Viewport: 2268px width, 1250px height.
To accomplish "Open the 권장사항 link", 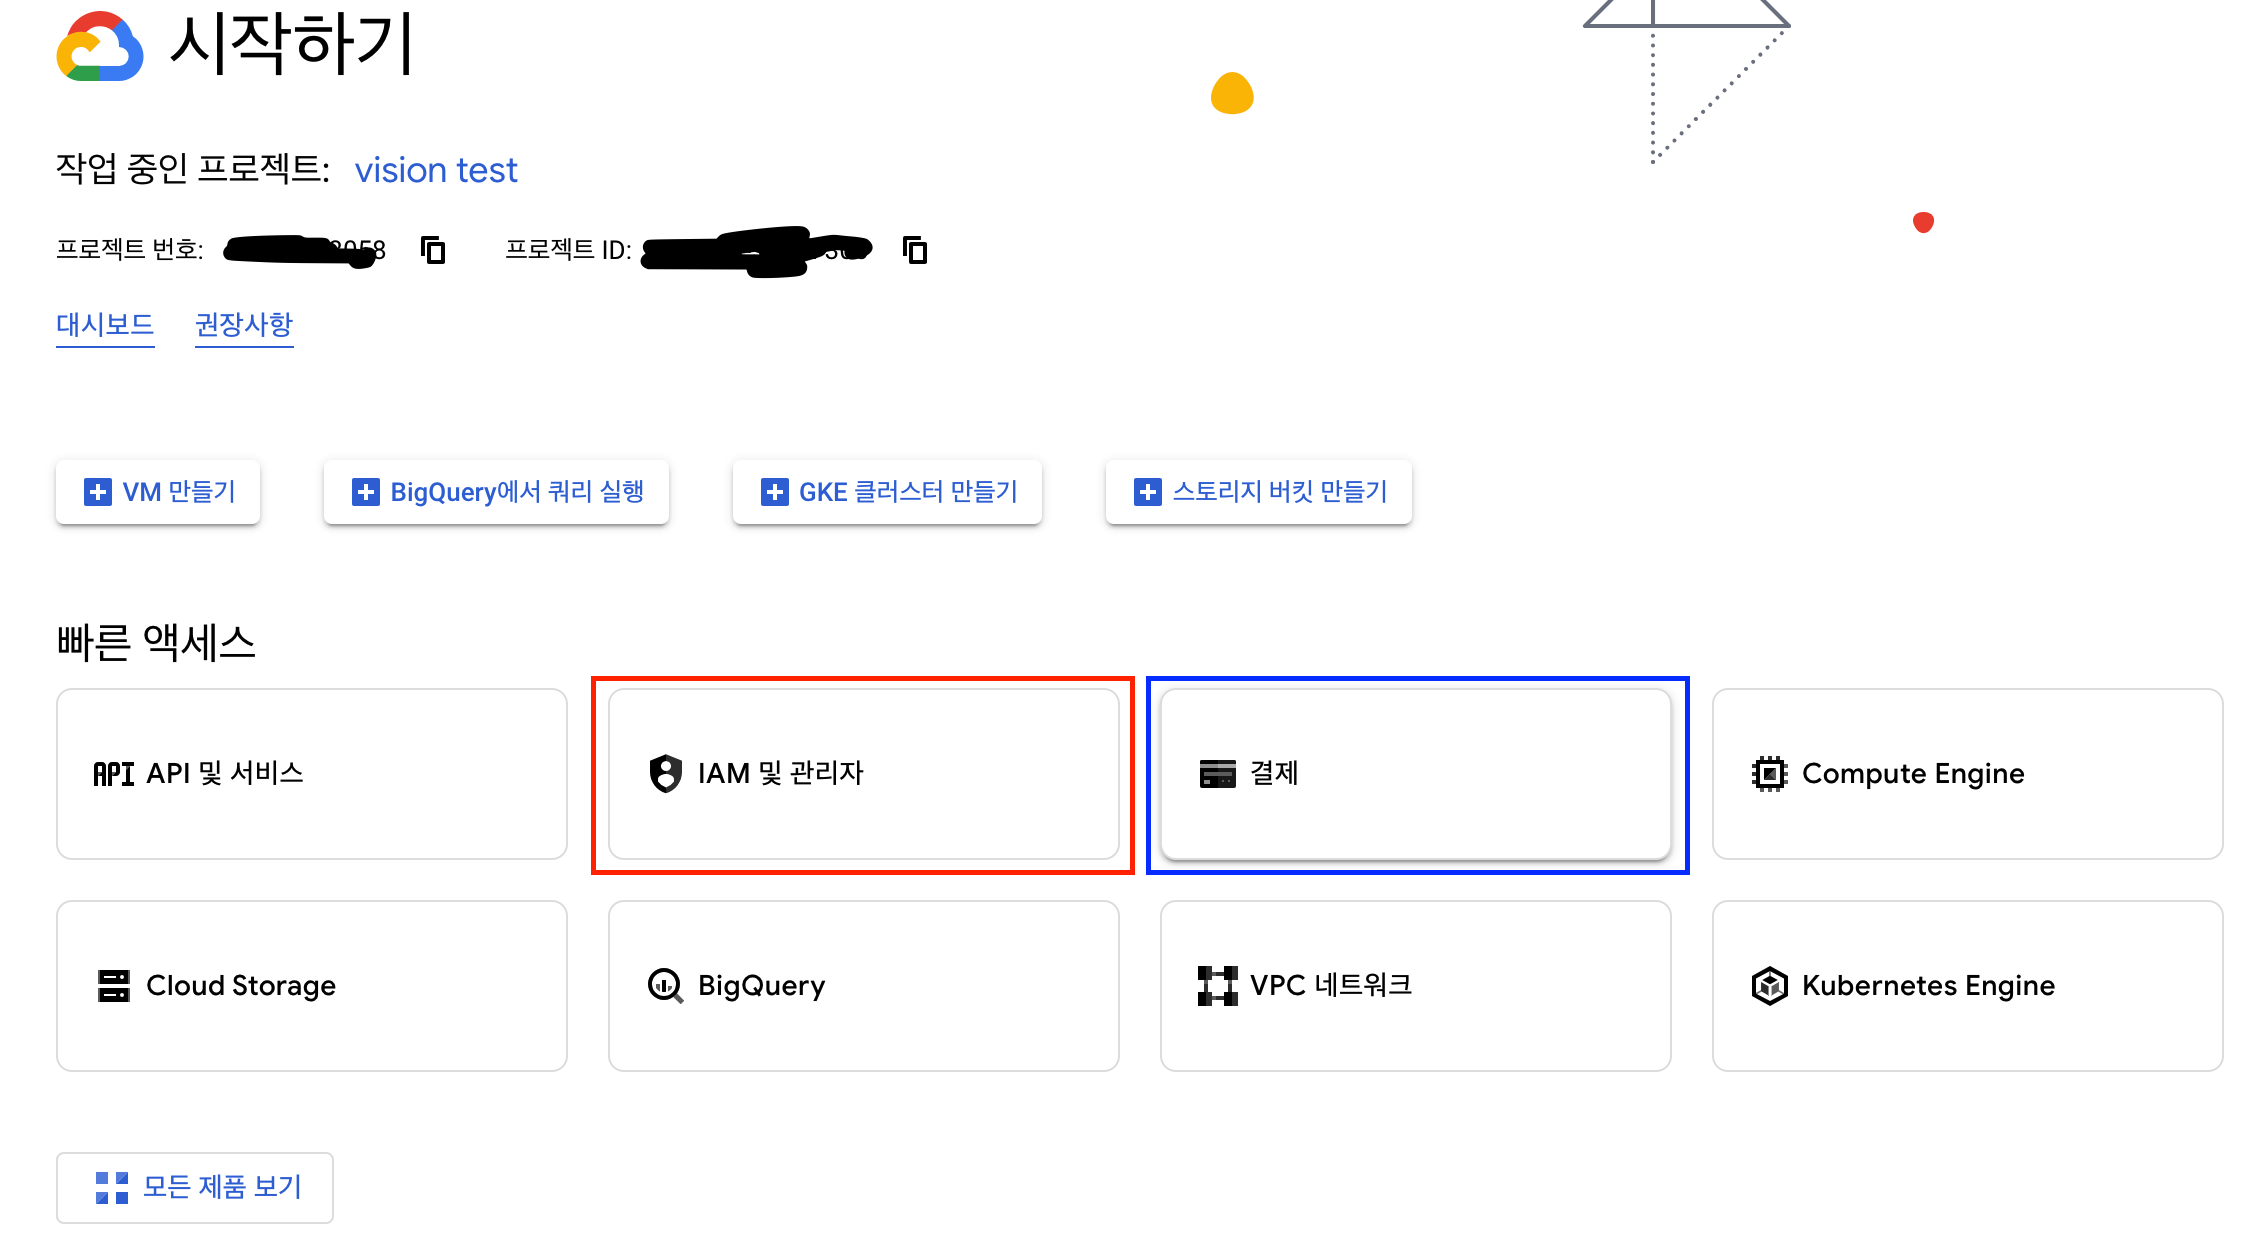I will tap(244, 324).
